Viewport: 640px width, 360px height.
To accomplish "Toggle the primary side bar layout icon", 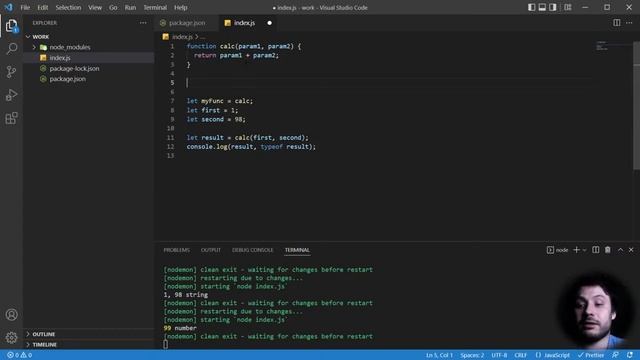I will tap(531, 7).
